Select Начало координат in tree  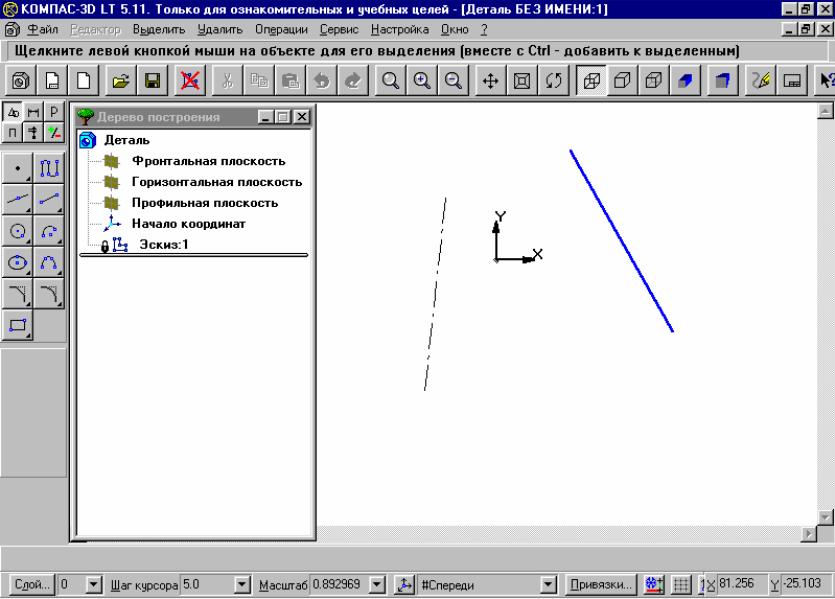click(189, 224)
